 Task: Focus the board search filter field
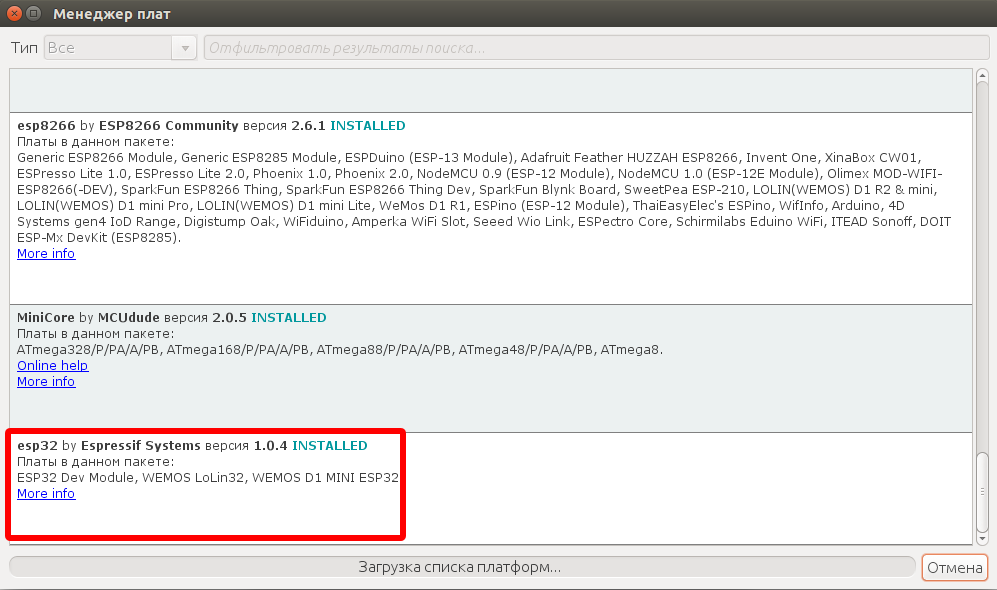click(x=596, y=48)
